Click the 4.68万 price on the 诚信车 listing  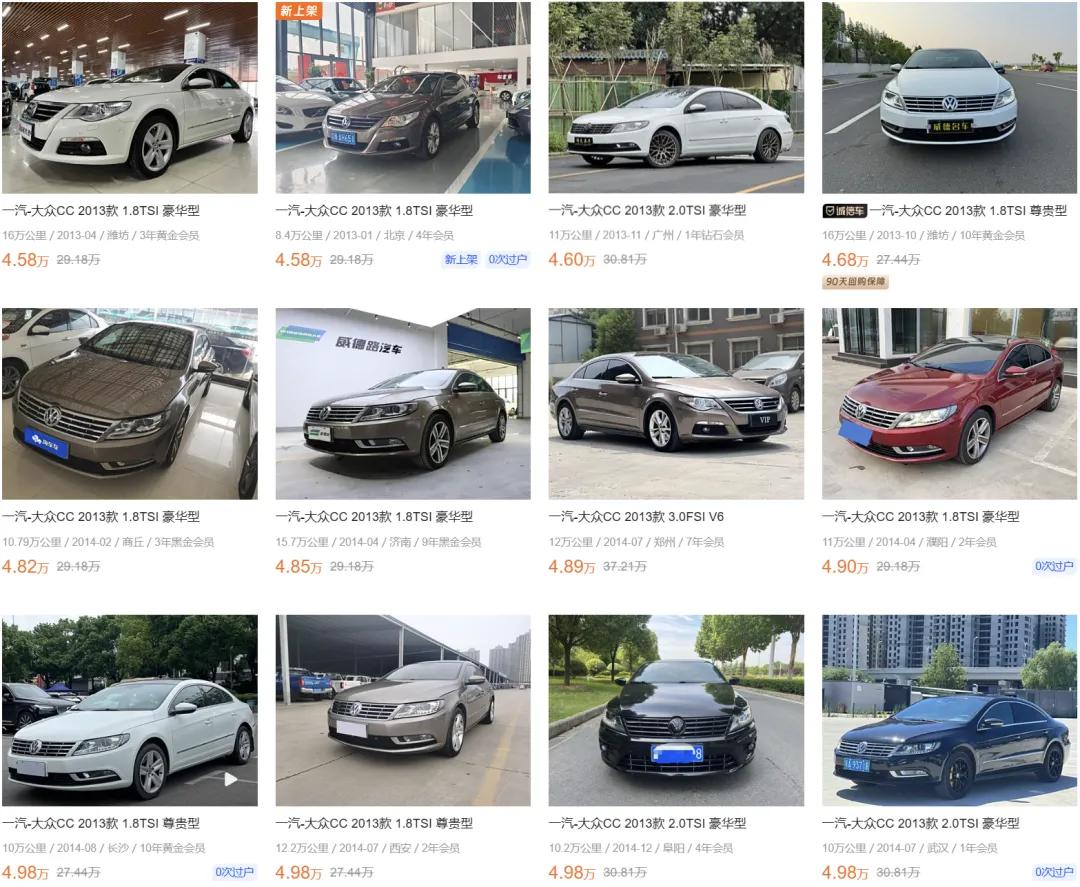(844, 260)
